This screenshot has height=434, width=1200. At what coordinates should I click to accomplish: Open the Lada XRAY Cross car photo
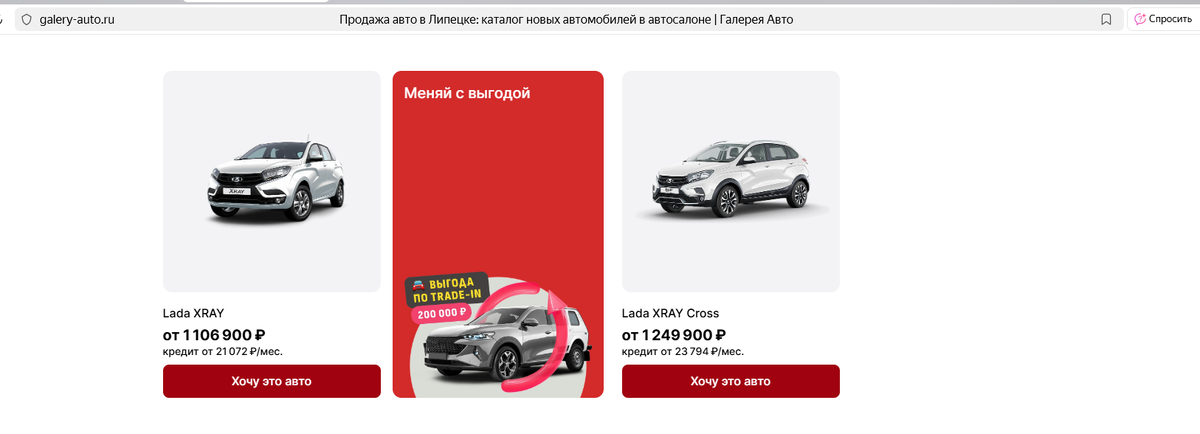click(731, 181)
